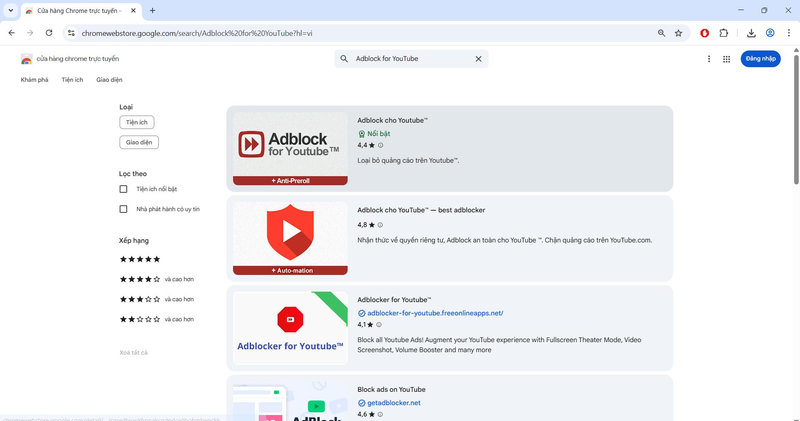
Task: Click the zoom magnifier icon in address bar
Action: click(661, 33)
